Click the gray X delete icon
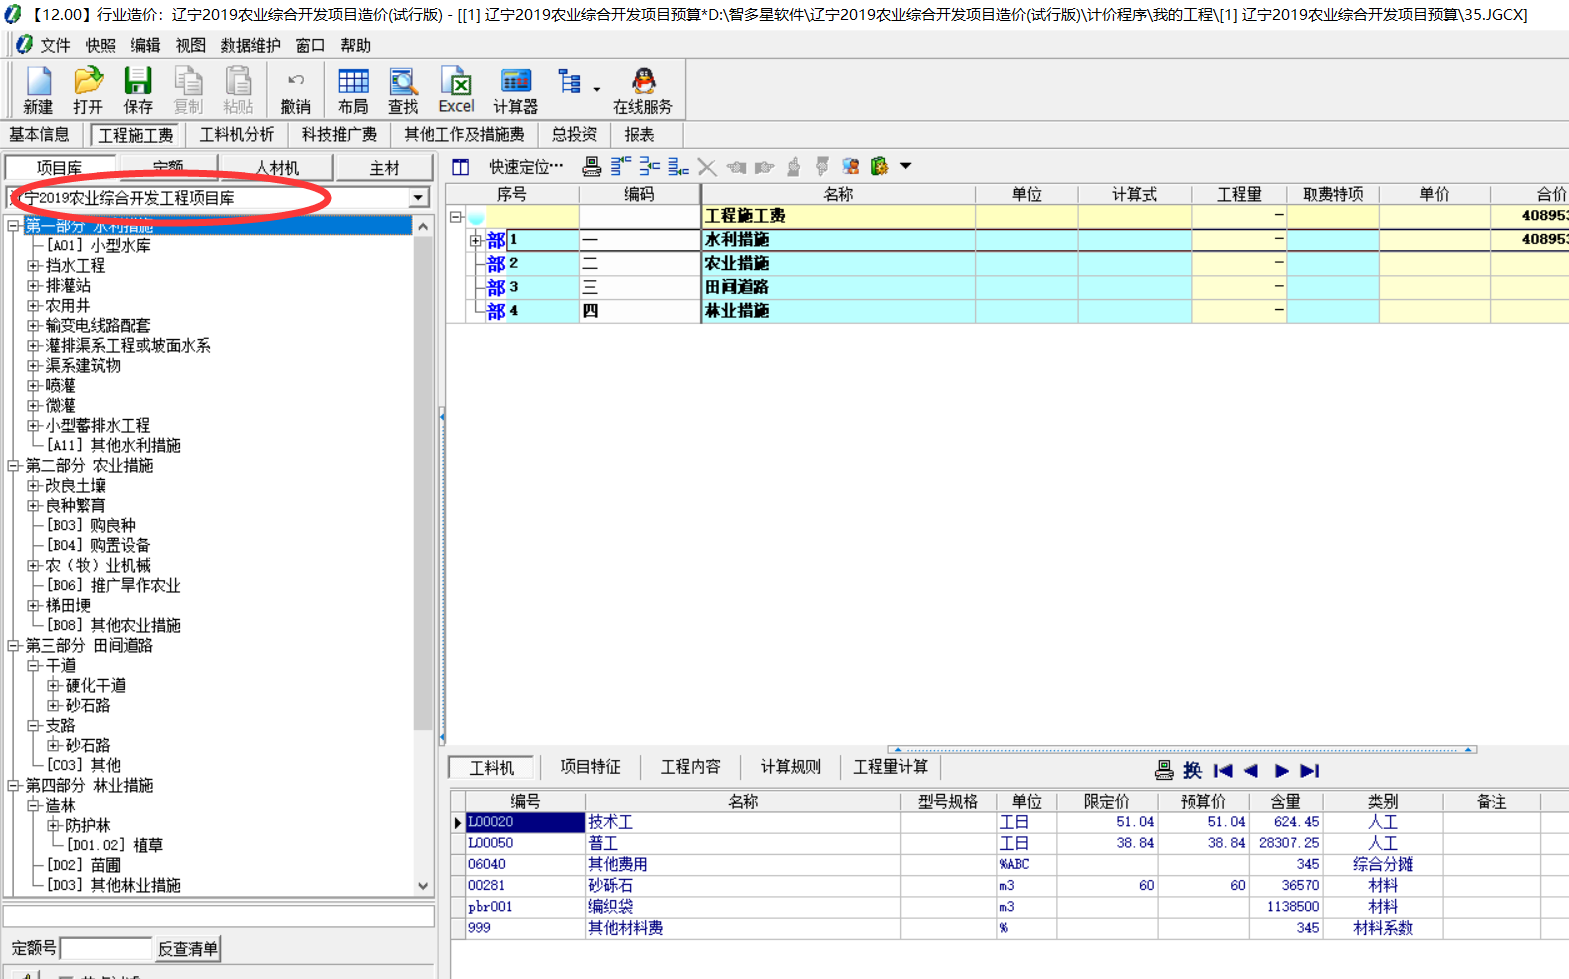 707,167
